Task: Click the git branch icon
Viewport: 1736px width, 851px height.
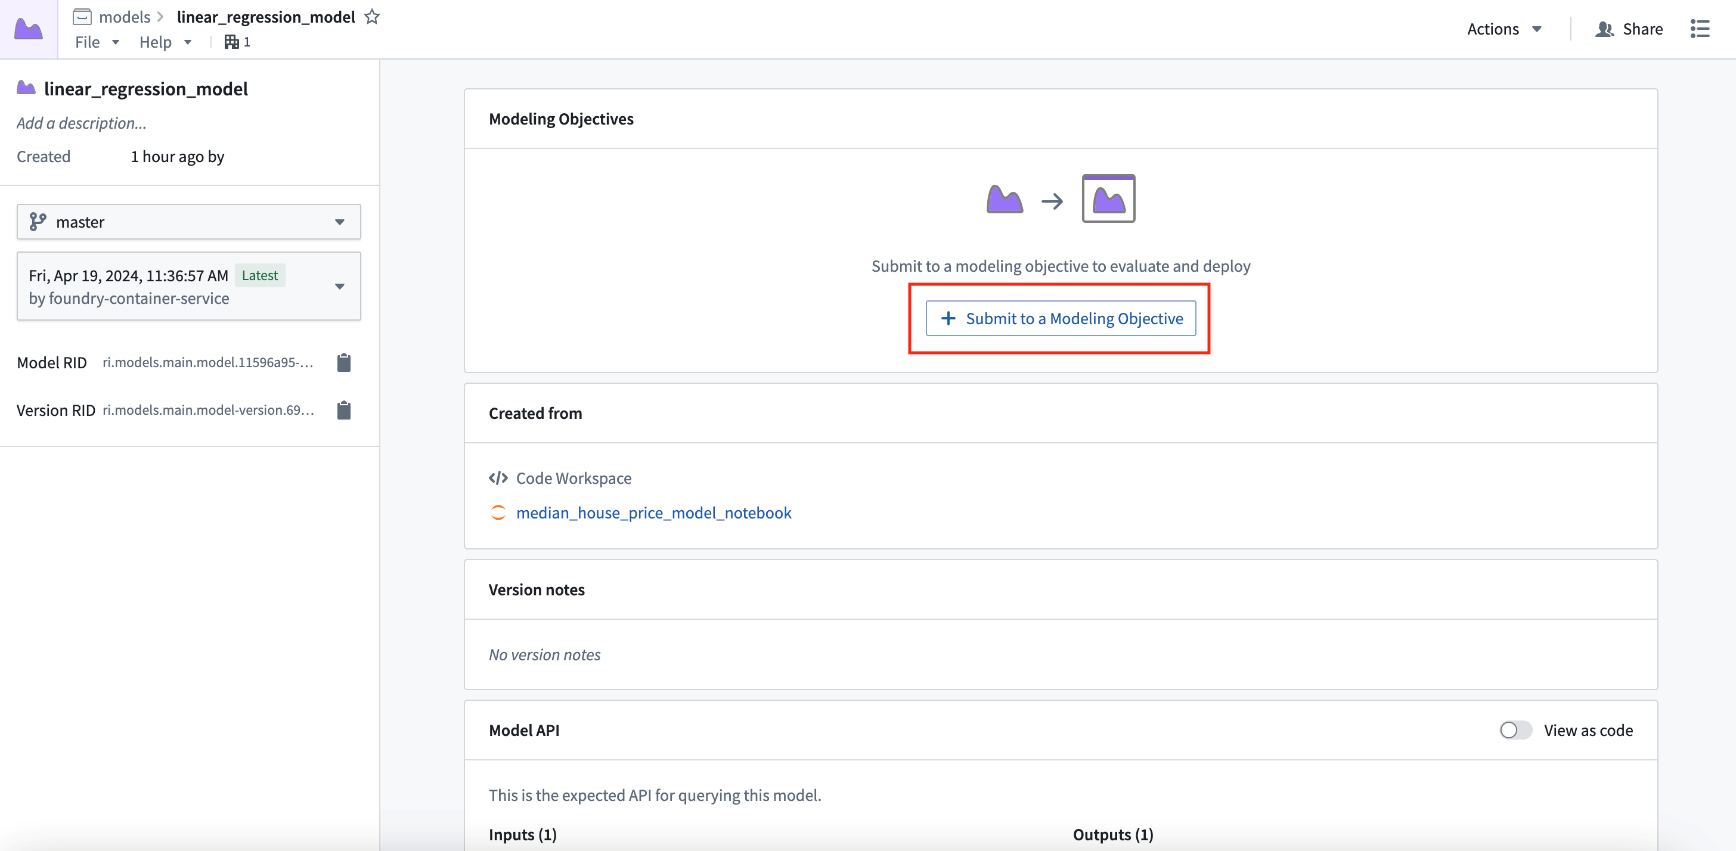Action: (x=38, y=222)
